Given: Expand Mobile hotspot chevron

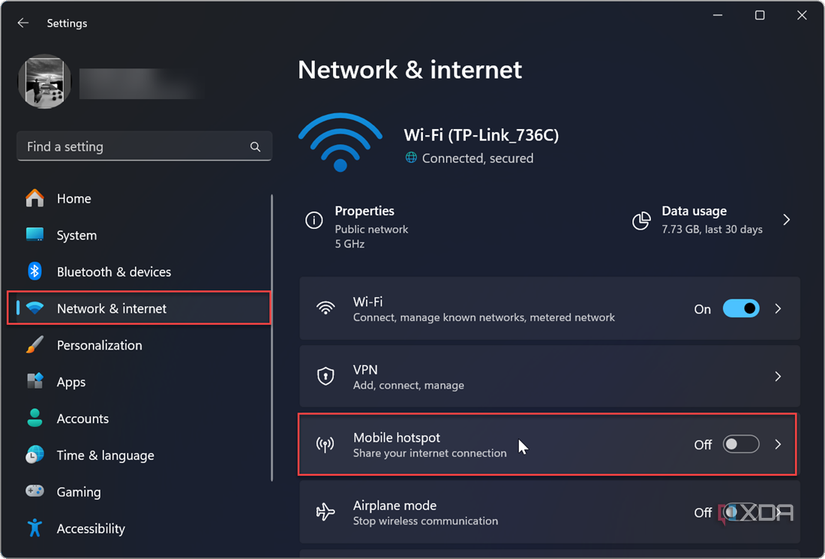Looking at the screenshot, I should coord(778,444).
